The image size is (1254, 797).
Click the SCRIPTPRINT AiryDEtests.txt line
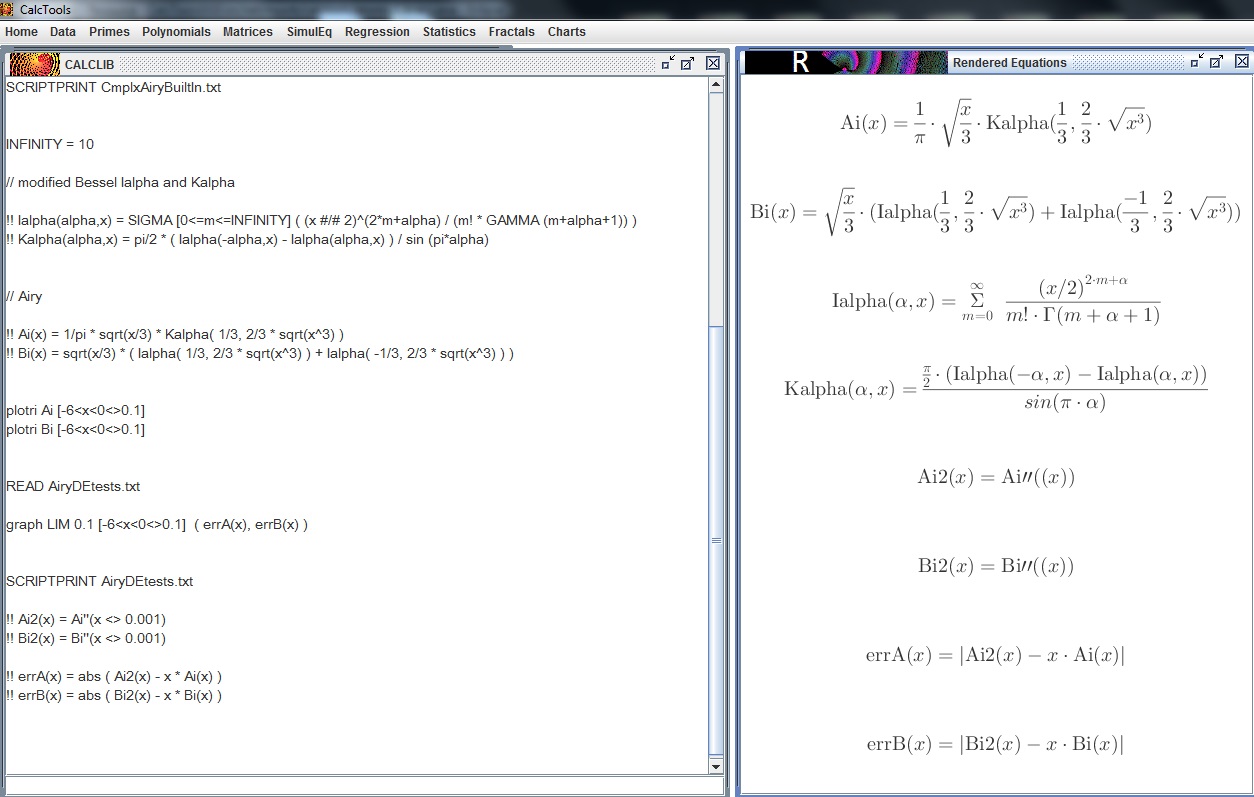(99, 581)
